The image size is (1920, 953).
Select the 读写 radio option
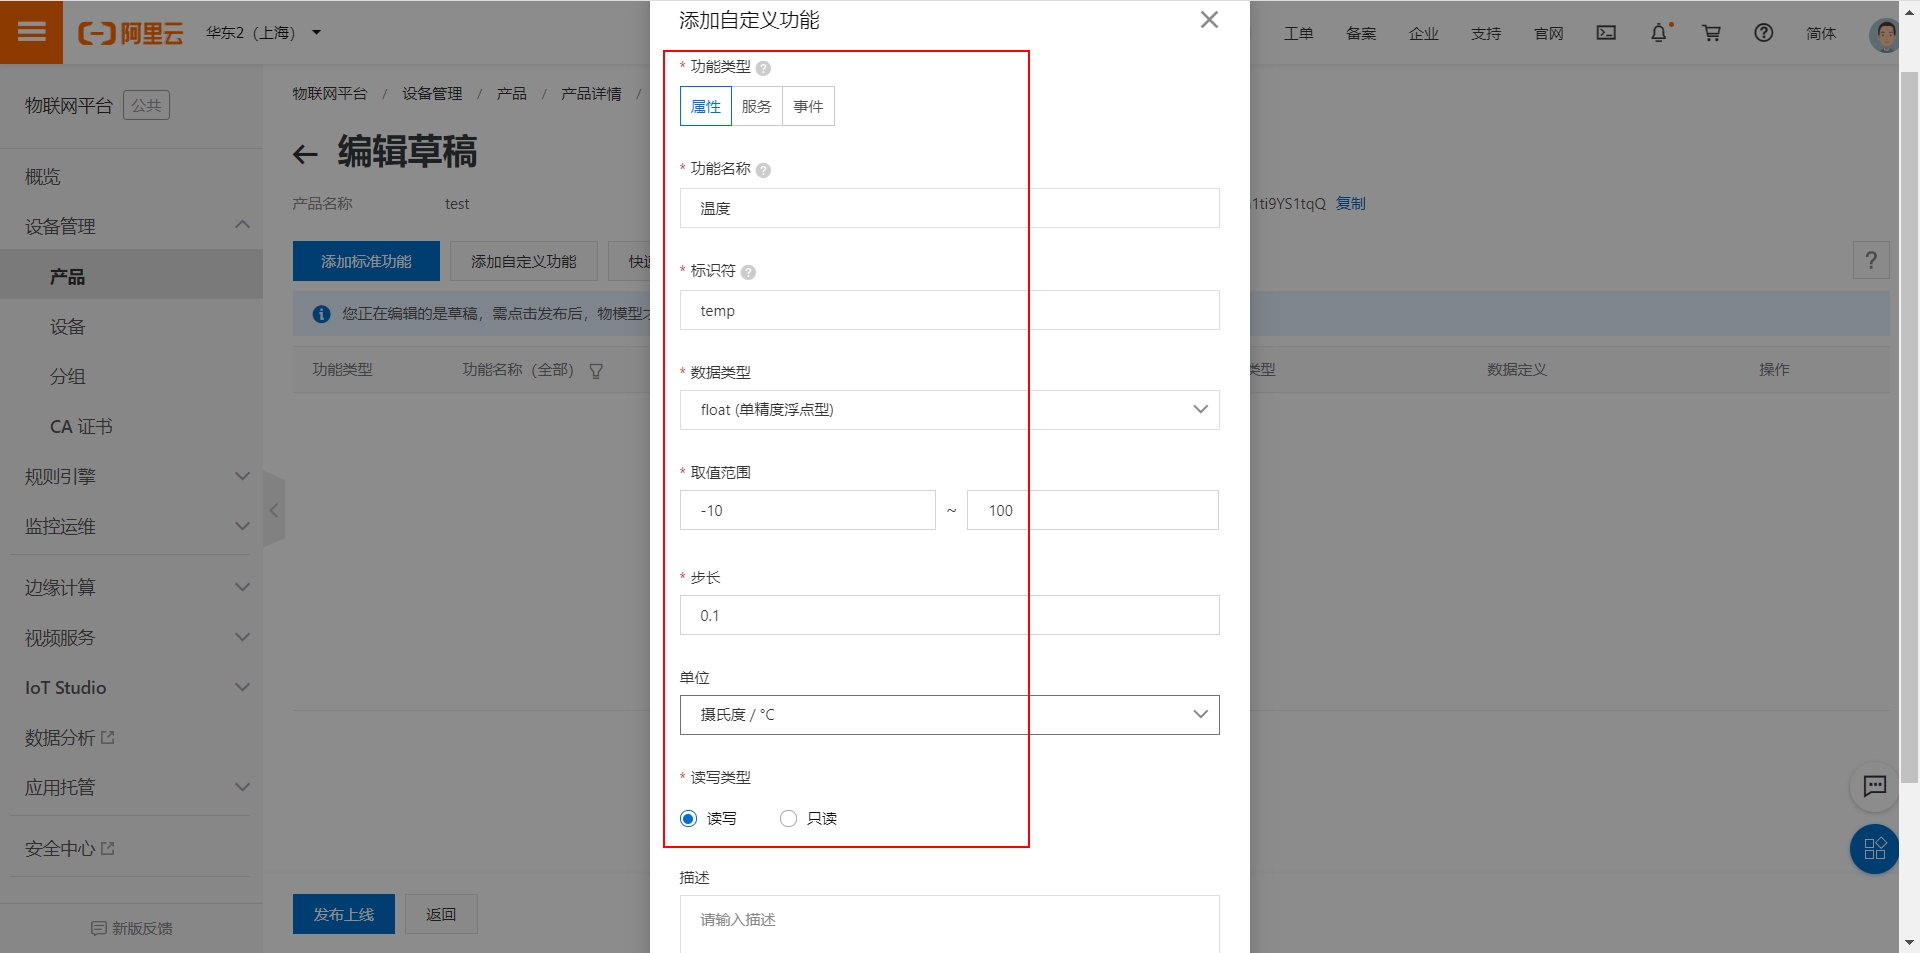(x=687, y=818)
